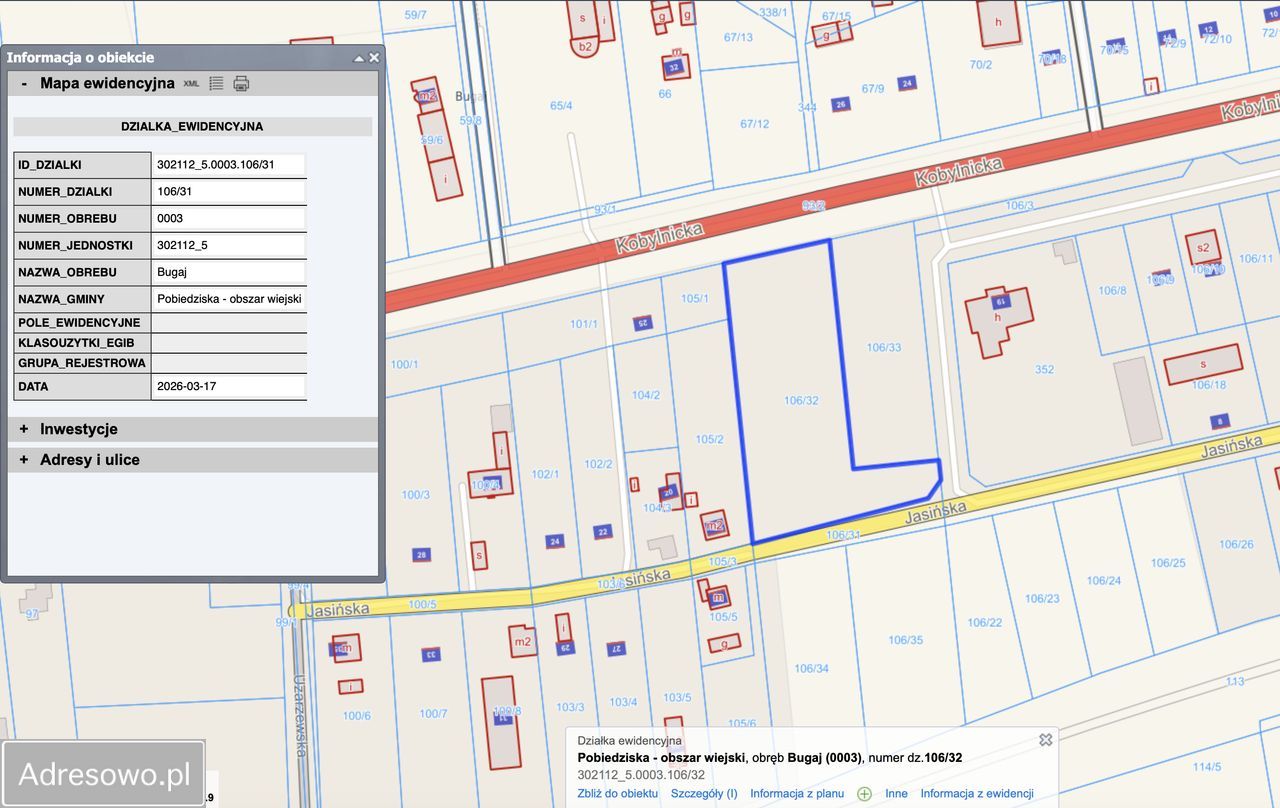Close the Informacja o obiekcie panel
Image resolution: width=1280 pixels, height=808 pixels.
pyautogui.click(x=374, y=58)
